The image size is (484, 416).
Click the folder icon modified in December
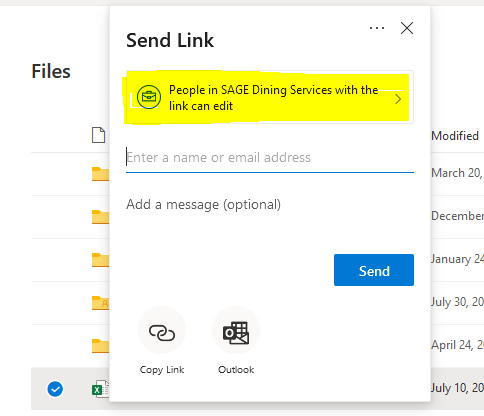[100, 217]
